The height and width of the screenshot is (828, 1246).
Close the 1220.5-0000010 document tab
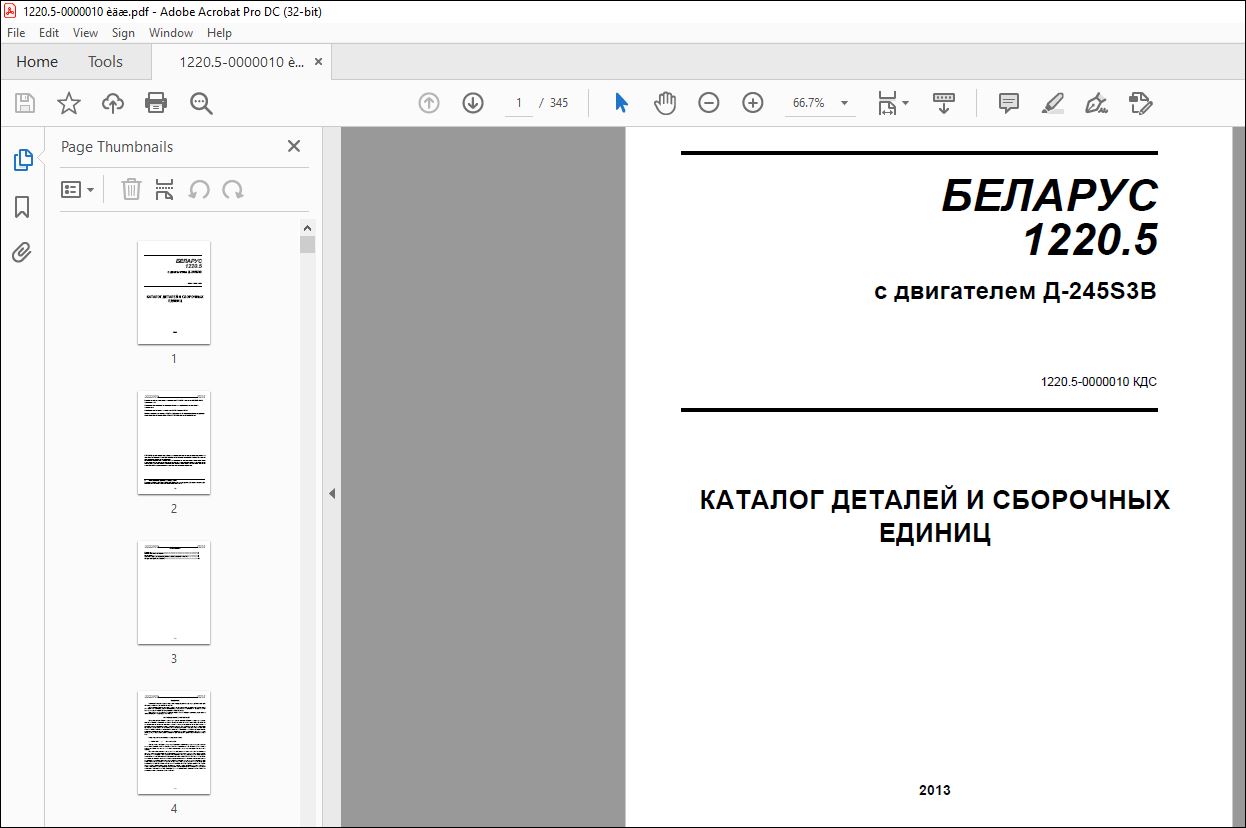pos(319,61)
